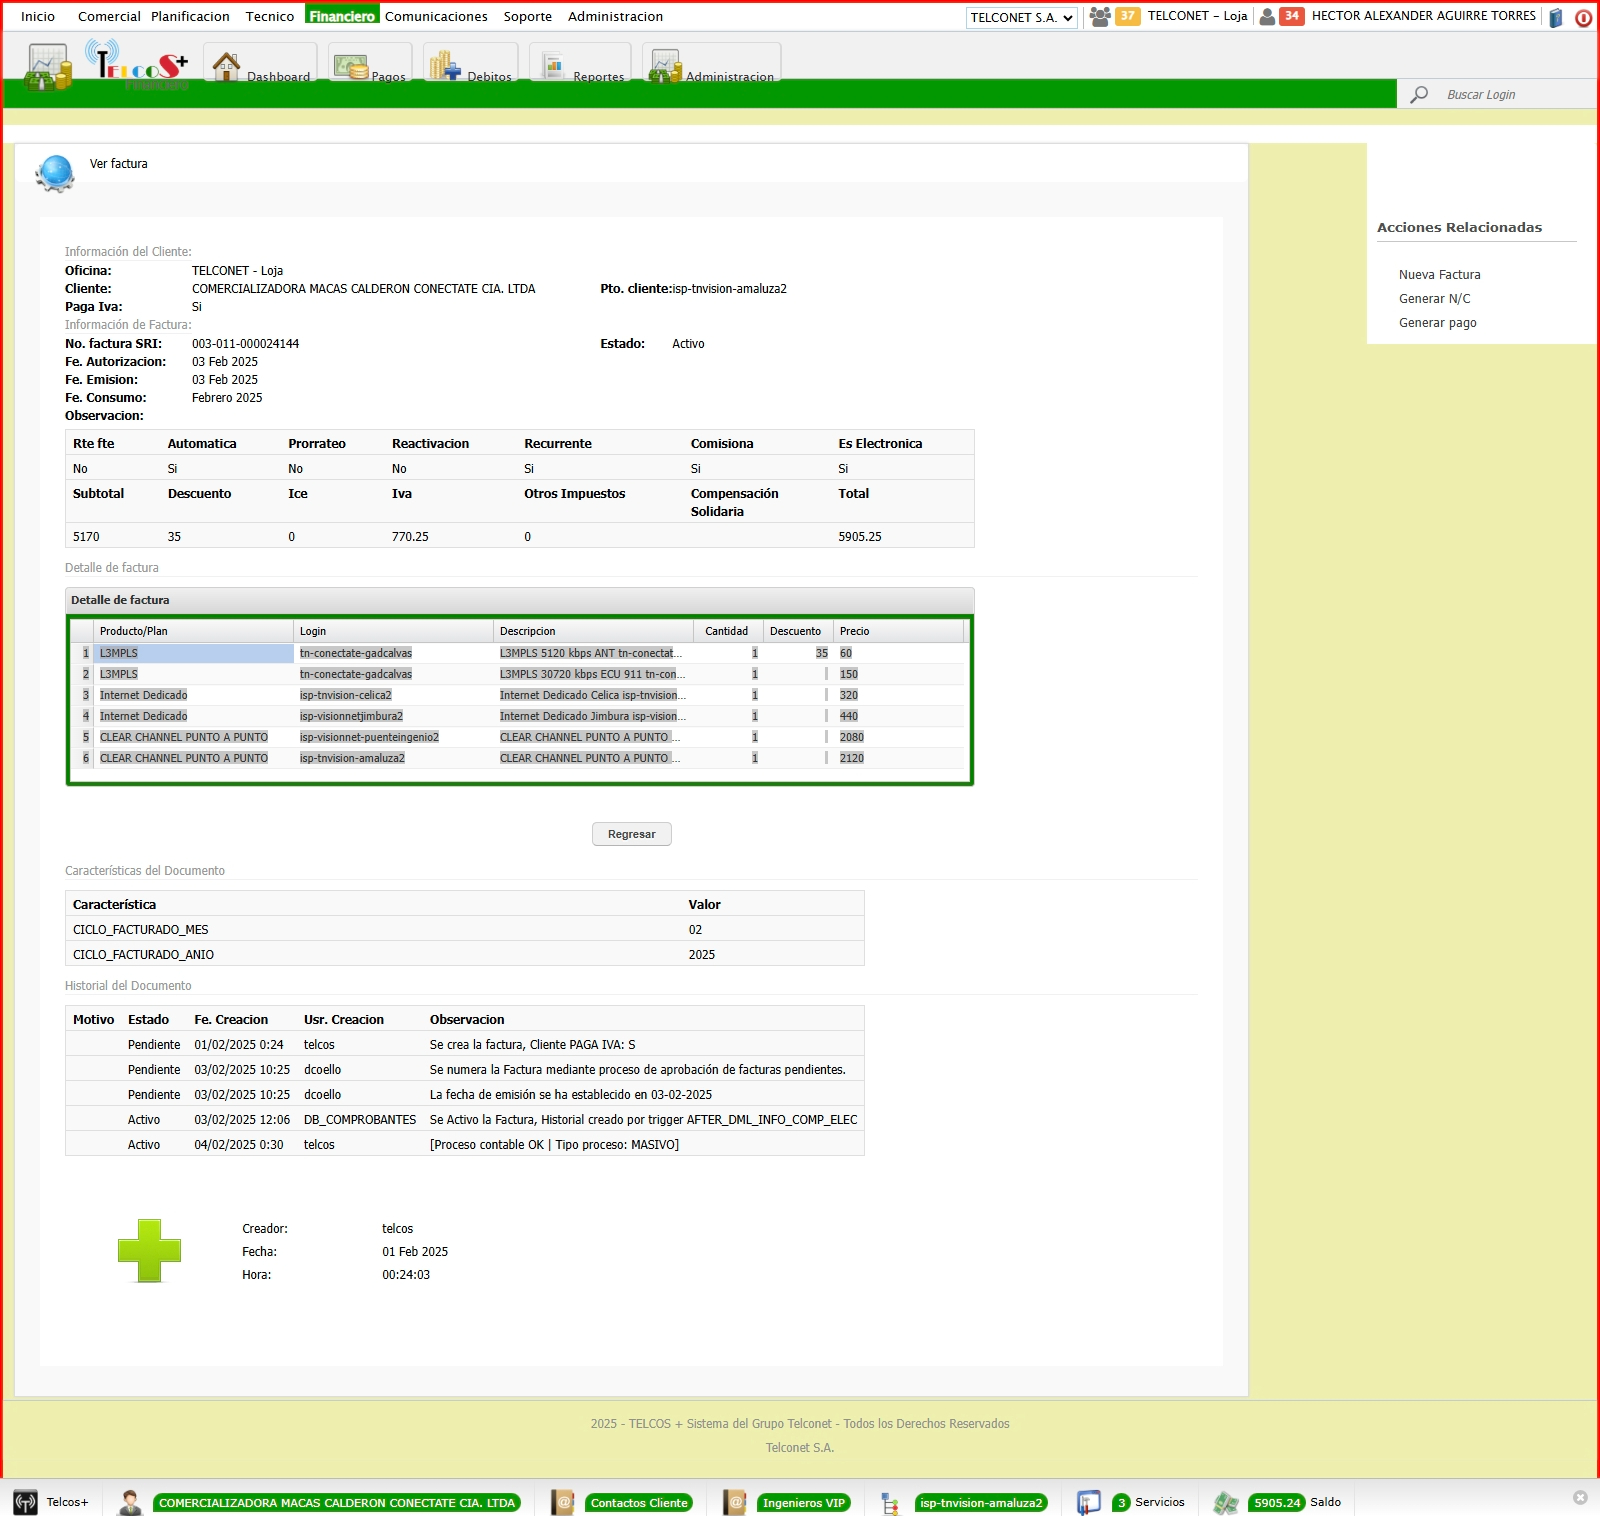Sort by the Descuento column header

[798, 631]
